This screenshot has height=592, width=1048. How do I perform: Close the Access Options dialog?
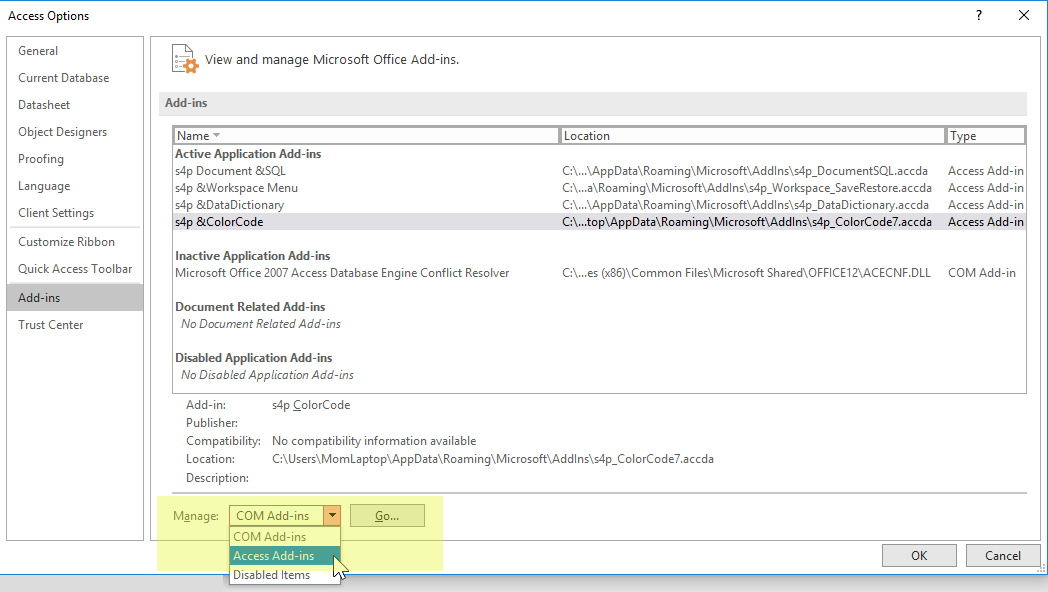pyautogui.click(x=1024, y=15)
